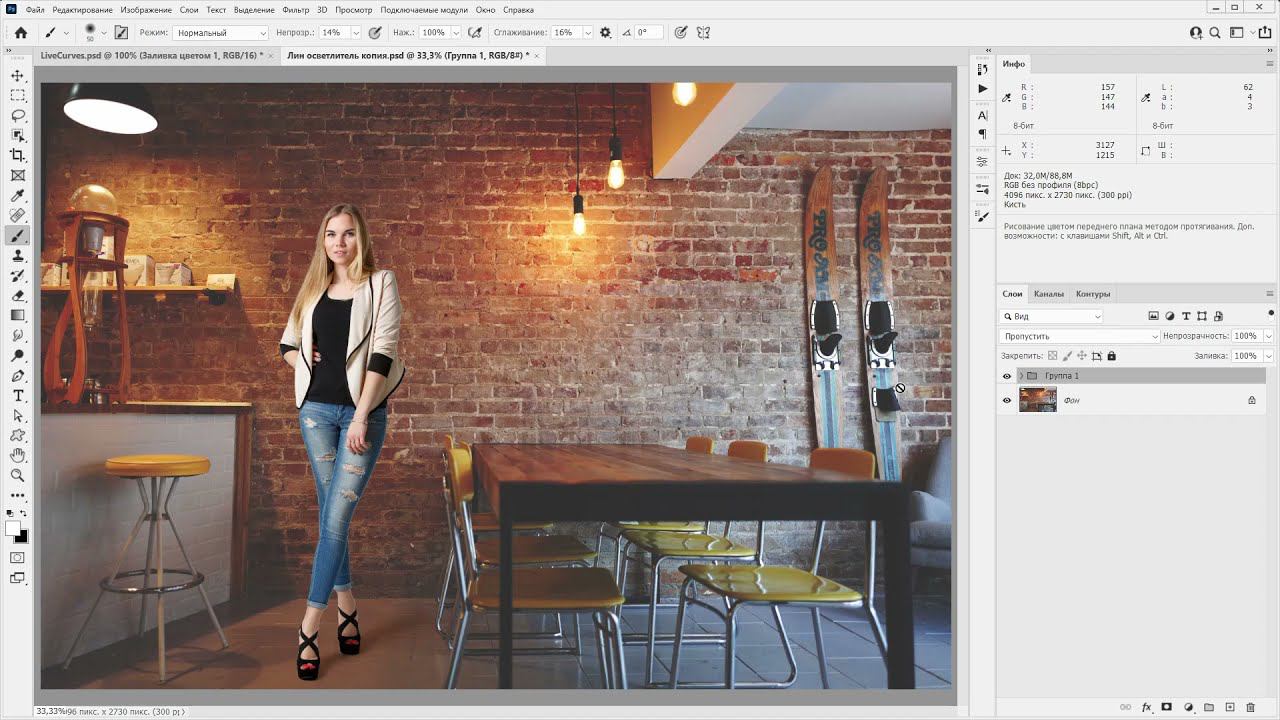Viewport: 1280px width, 720px height.
Task: Toggle lock all padlock in Закрепить row
Action: tap(1111, 356)
